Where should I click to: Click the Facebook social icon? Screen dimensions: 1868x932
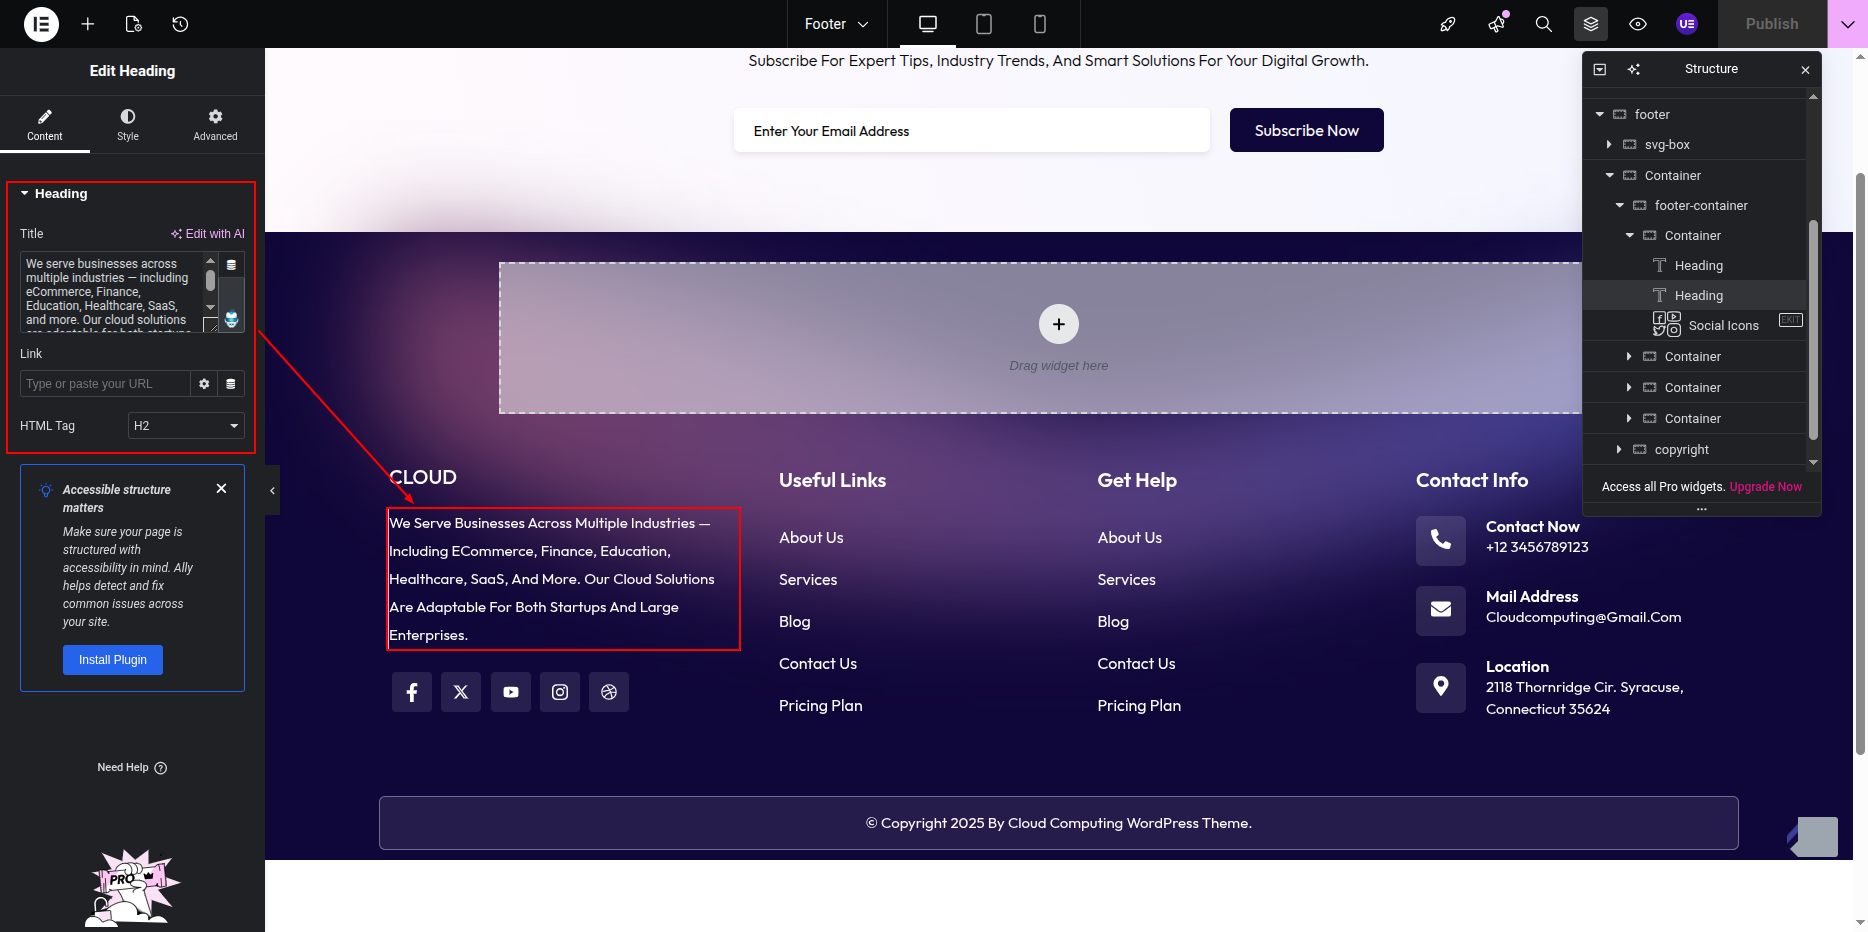(x=412, y=692)
